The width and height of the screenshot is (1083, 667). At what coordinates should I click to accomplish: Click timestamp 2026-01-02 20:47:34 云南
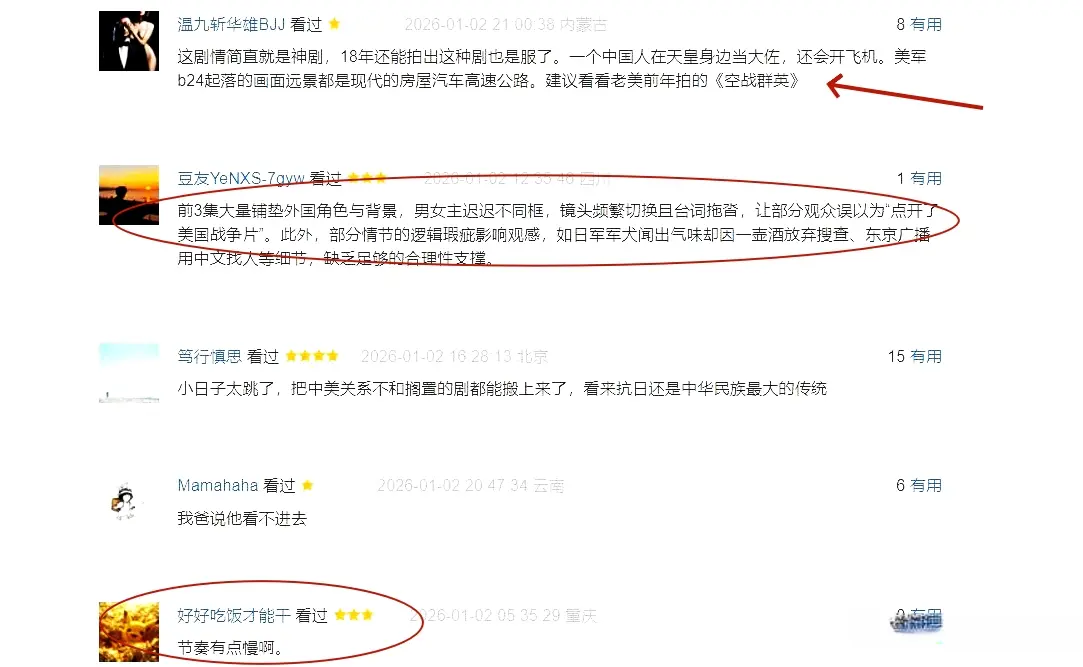(x=471, y=485)
